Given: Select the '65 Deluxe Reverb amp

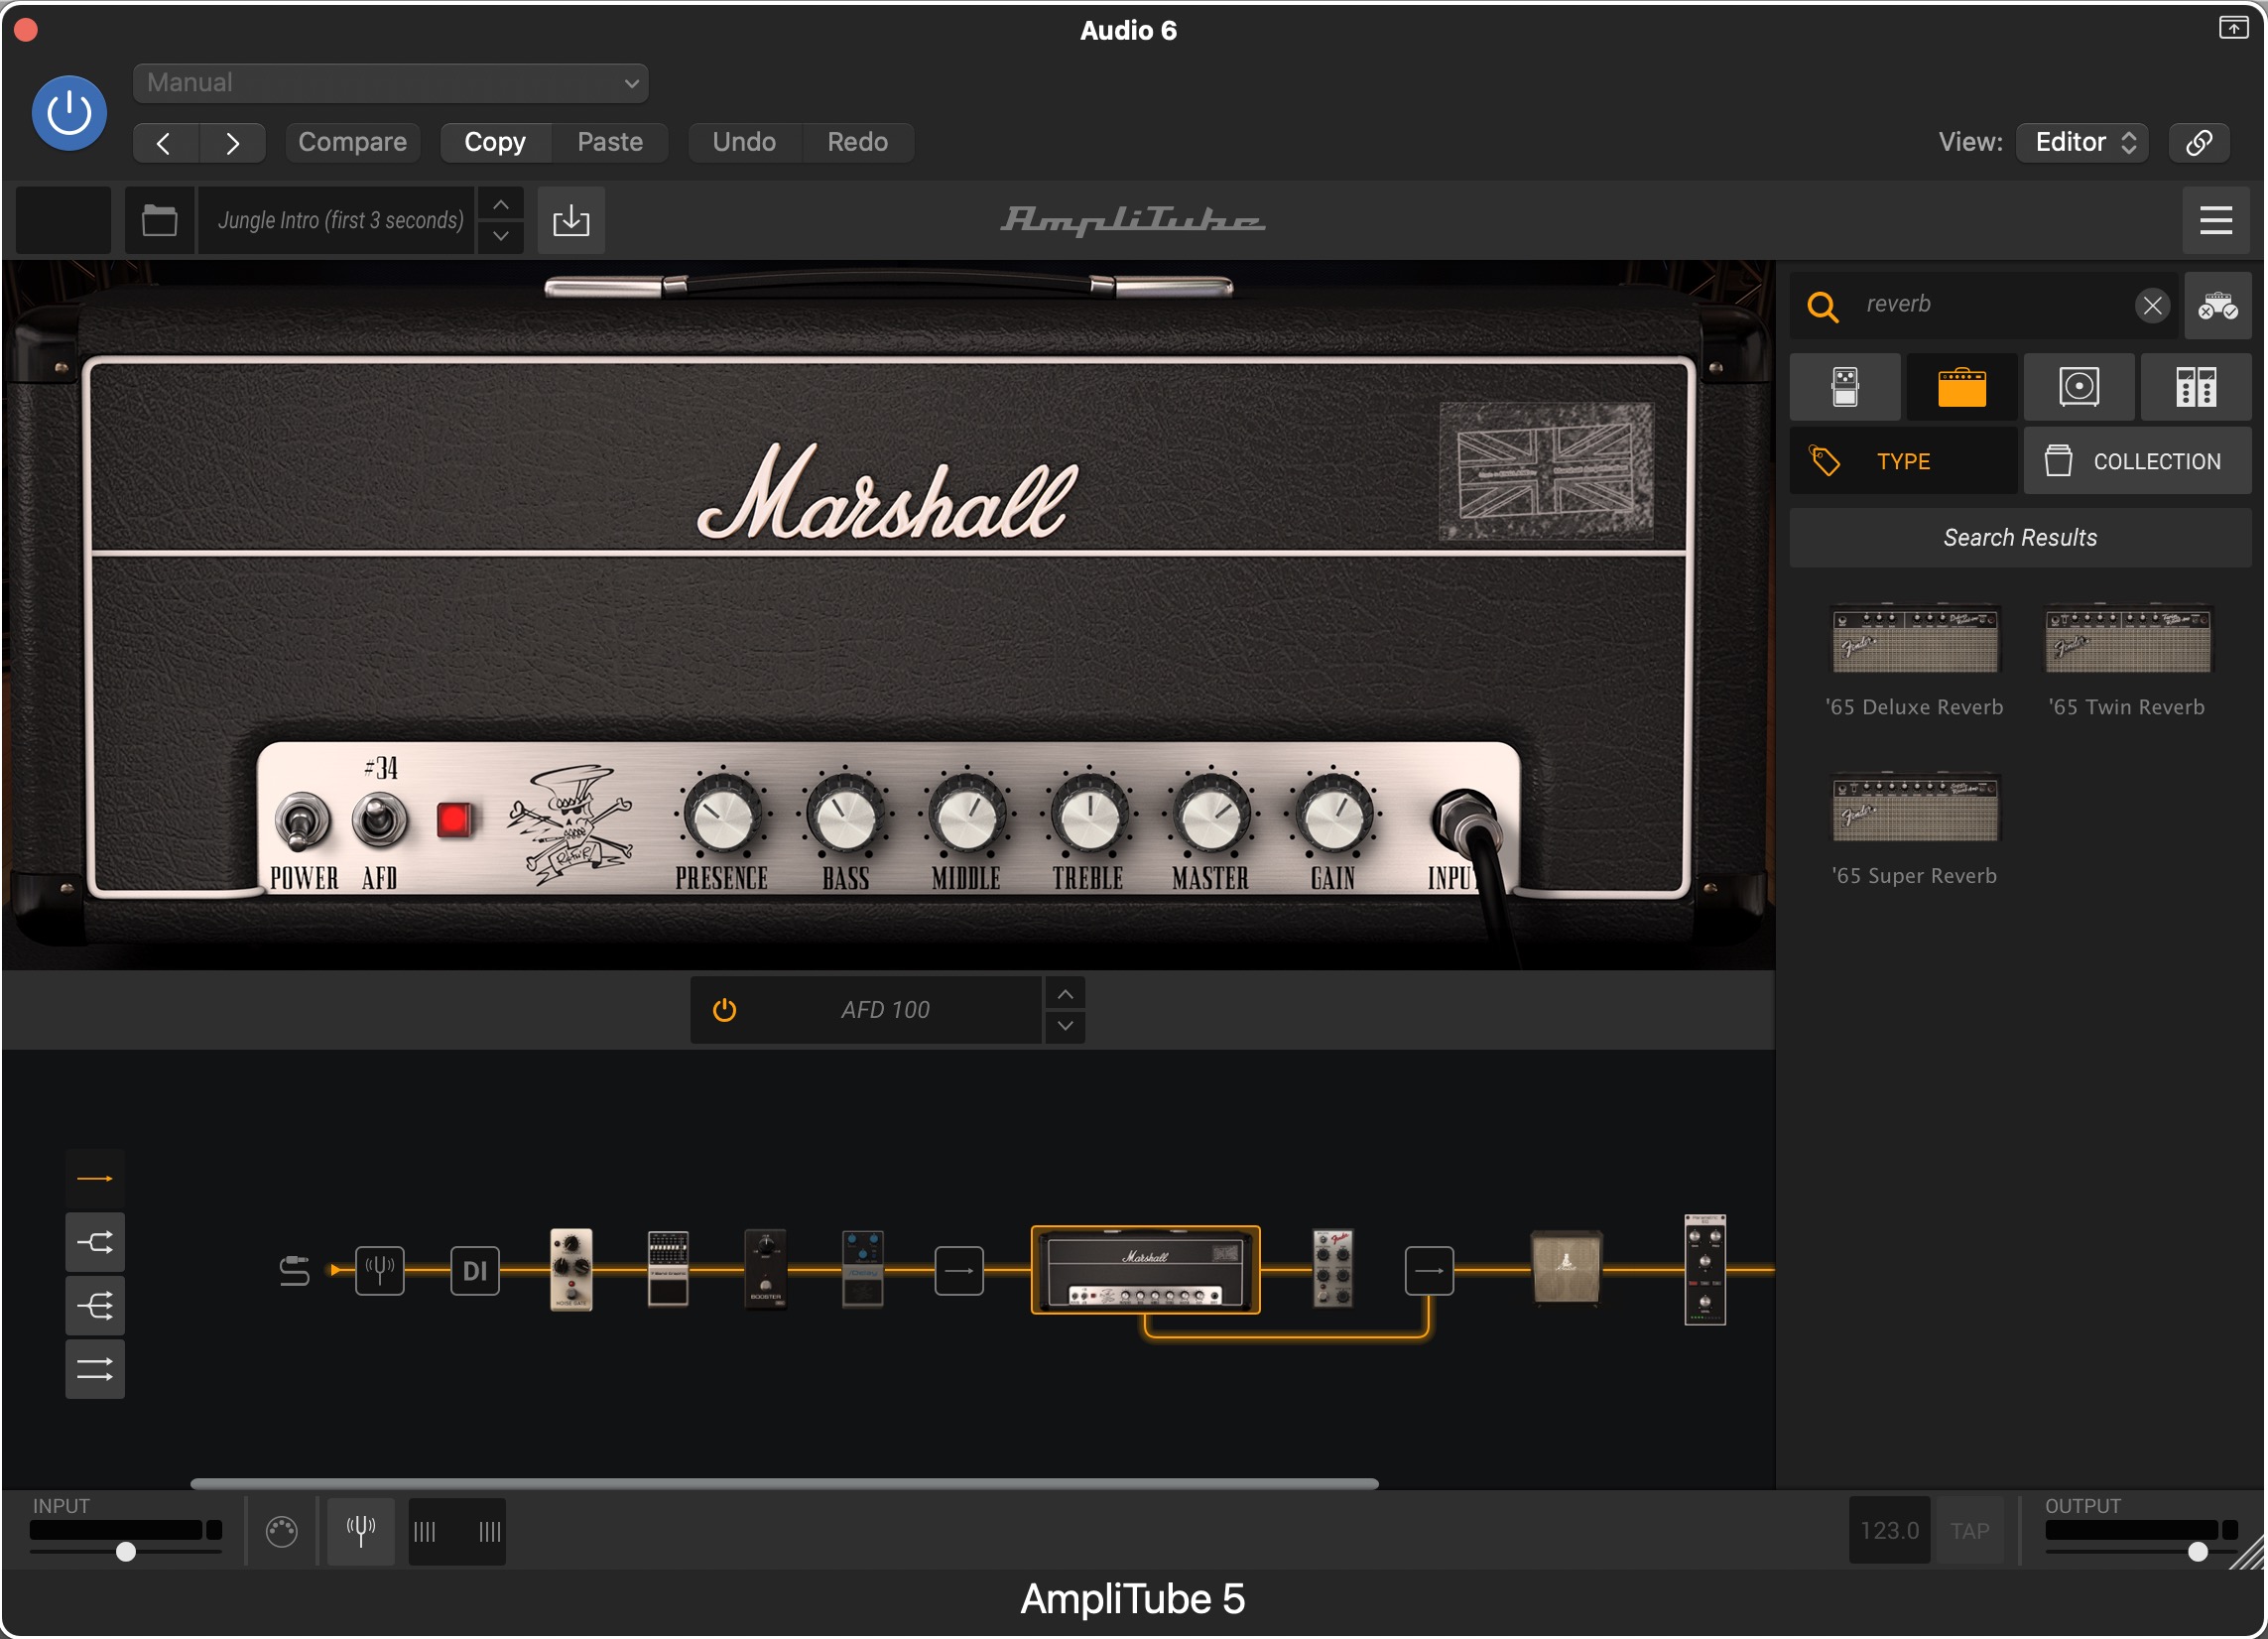Looking at the screenshot, I should coord(1914,661).
